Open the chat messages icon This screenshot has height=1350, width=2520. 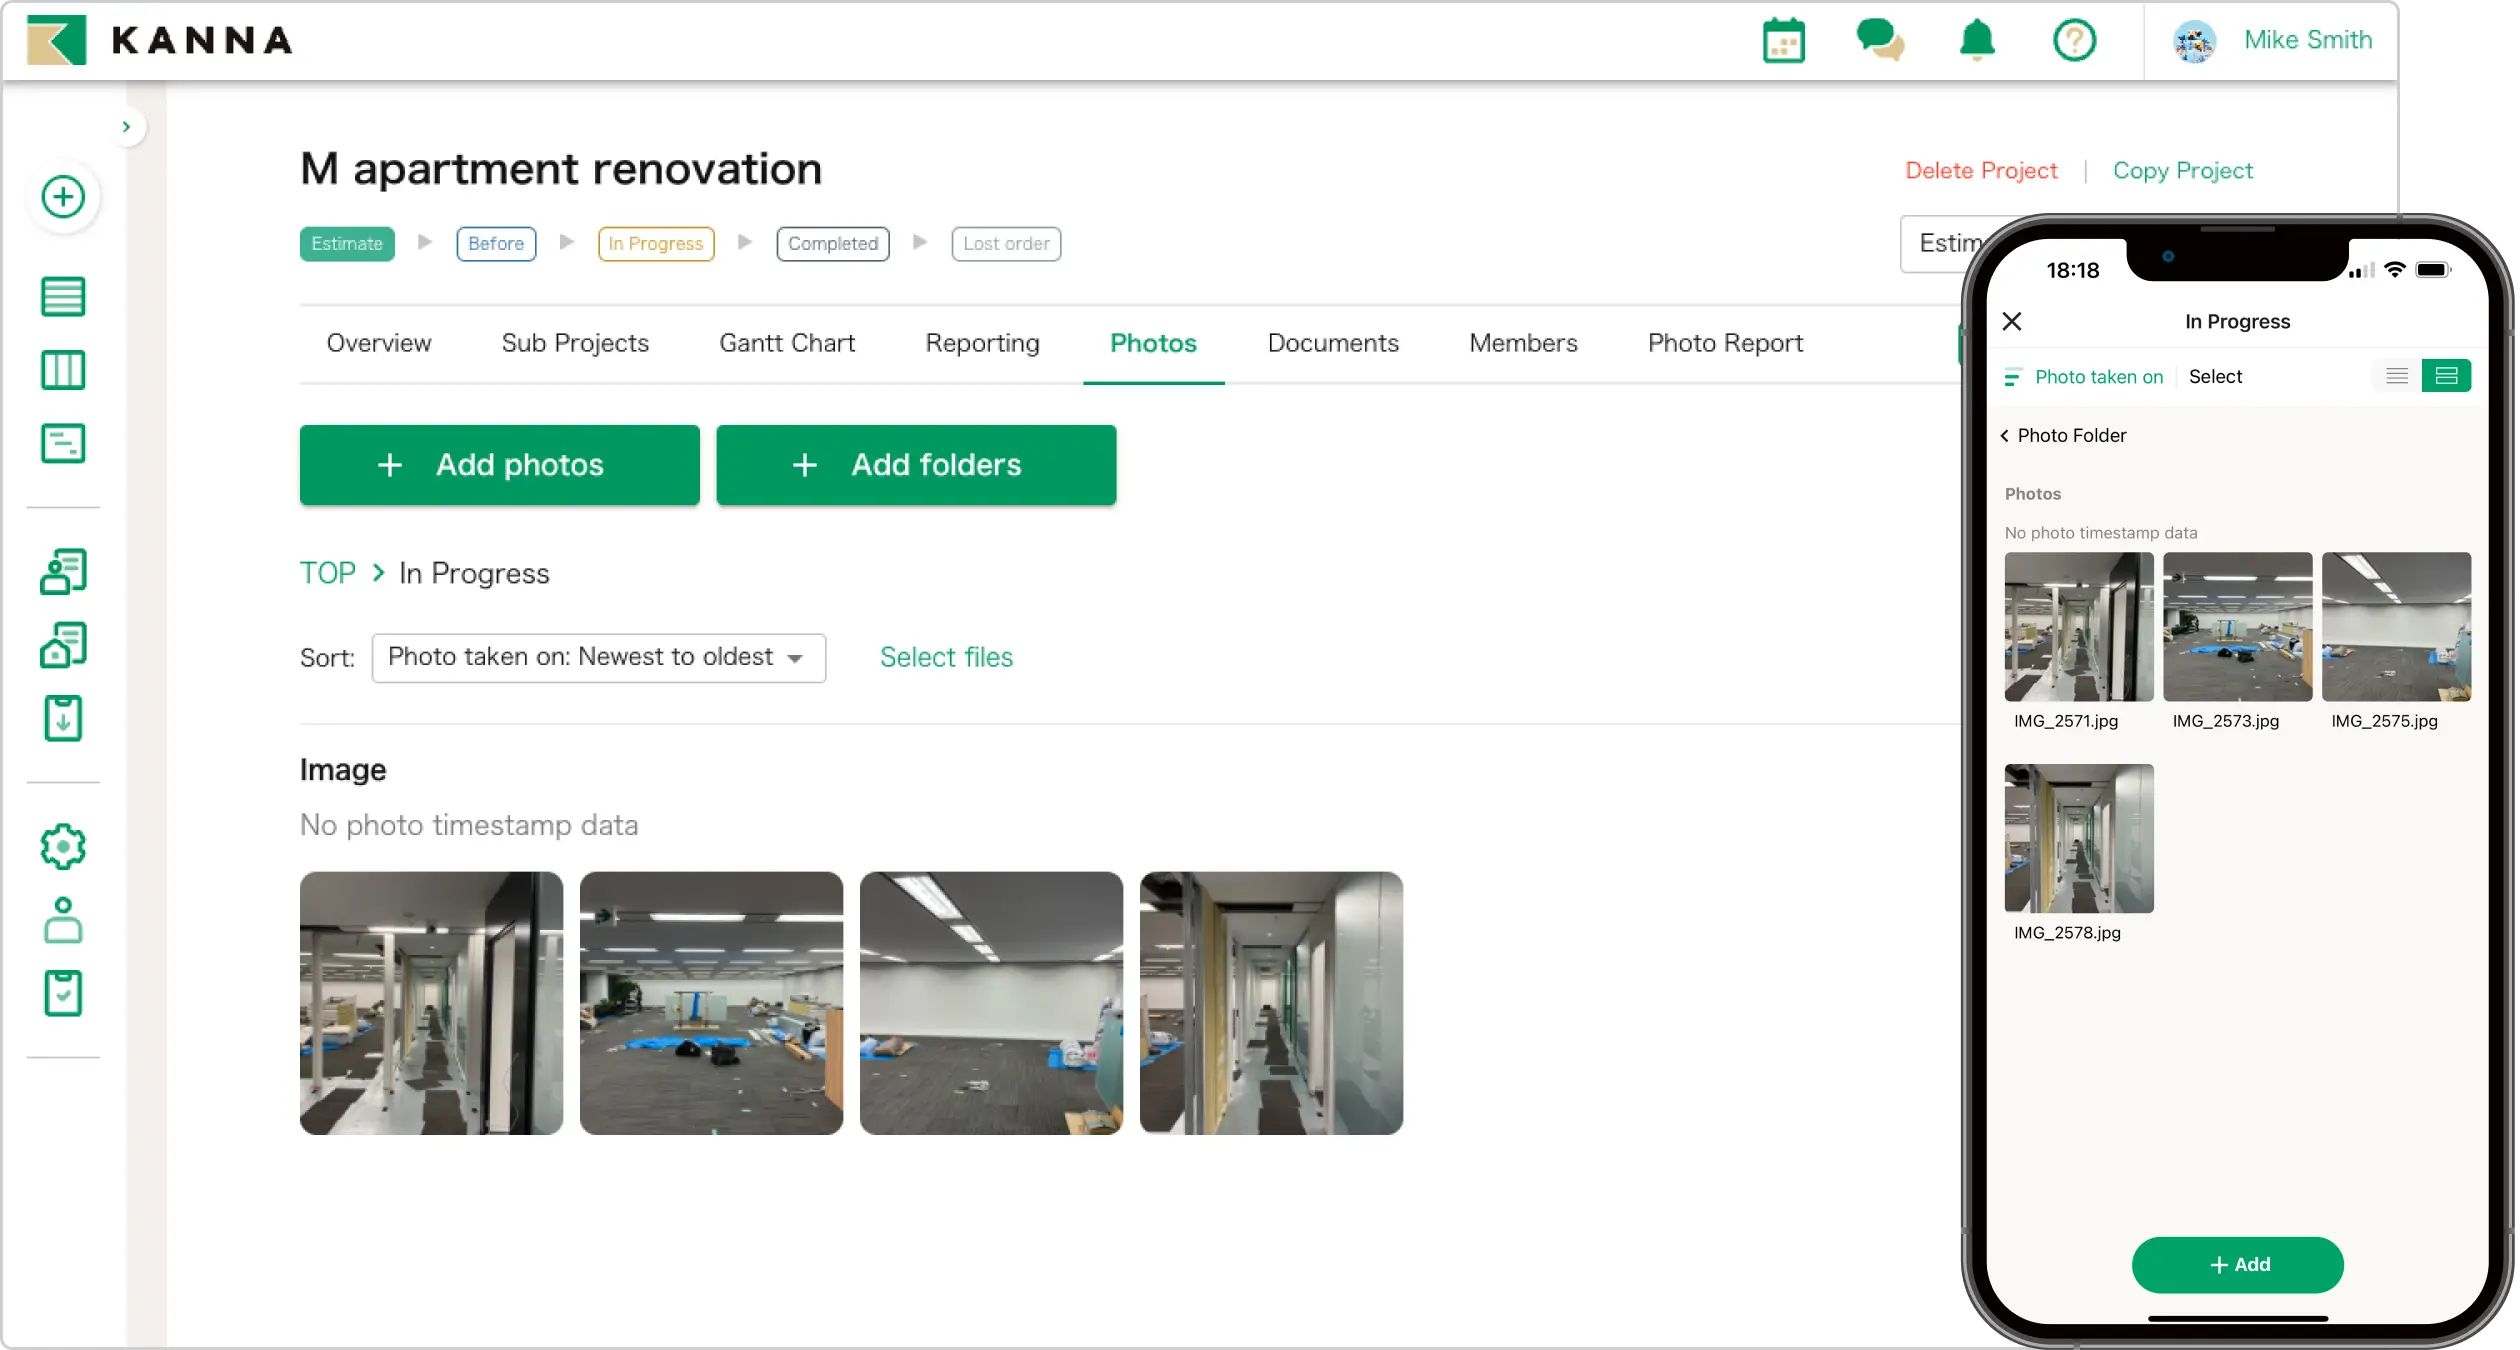1880,41
